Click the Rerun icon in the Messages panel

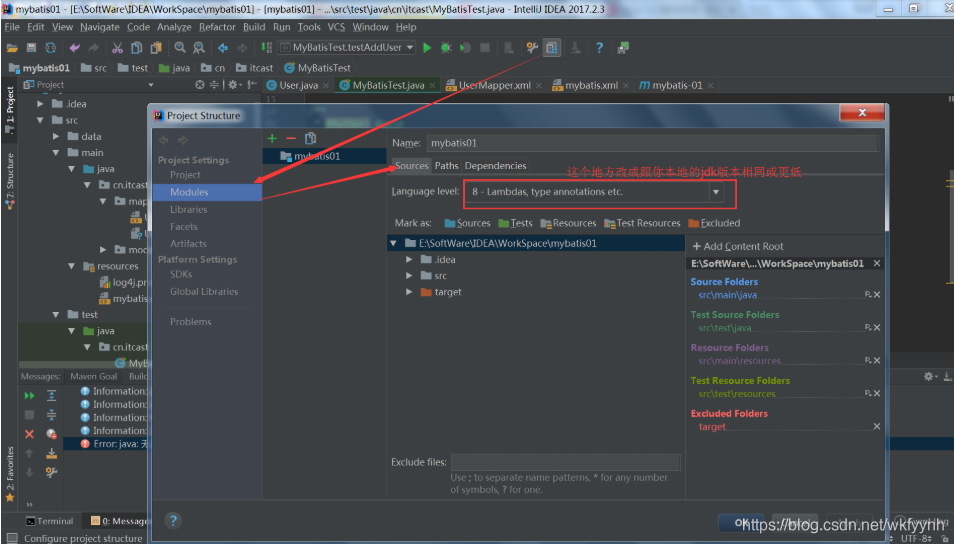tap(29, 396)
